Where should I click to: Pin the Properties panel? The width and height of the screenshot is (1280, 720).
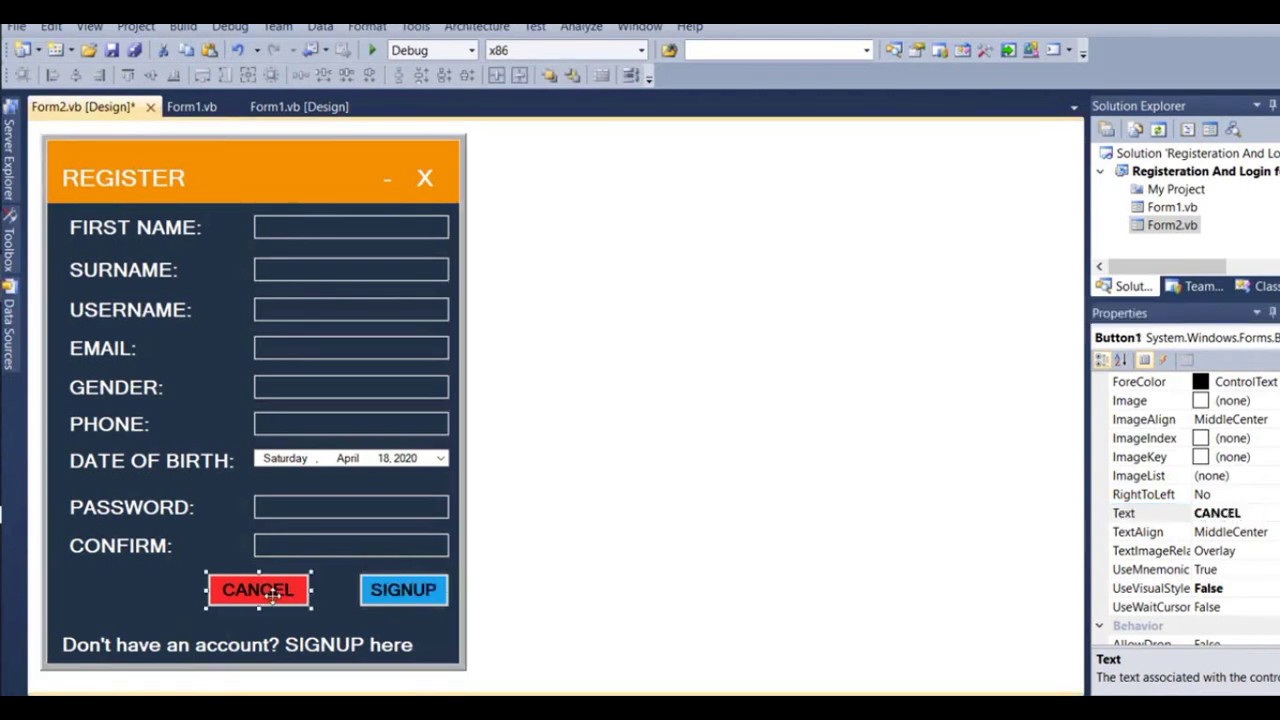1273,312
